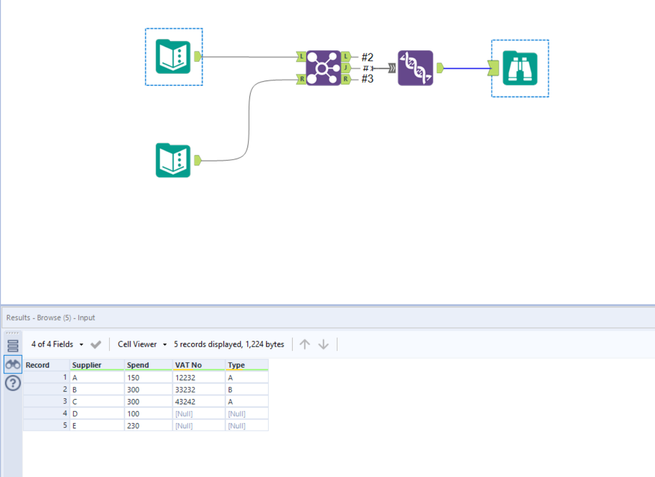Show results messages list view icon
Screen dimensions: 655x477
13,346
